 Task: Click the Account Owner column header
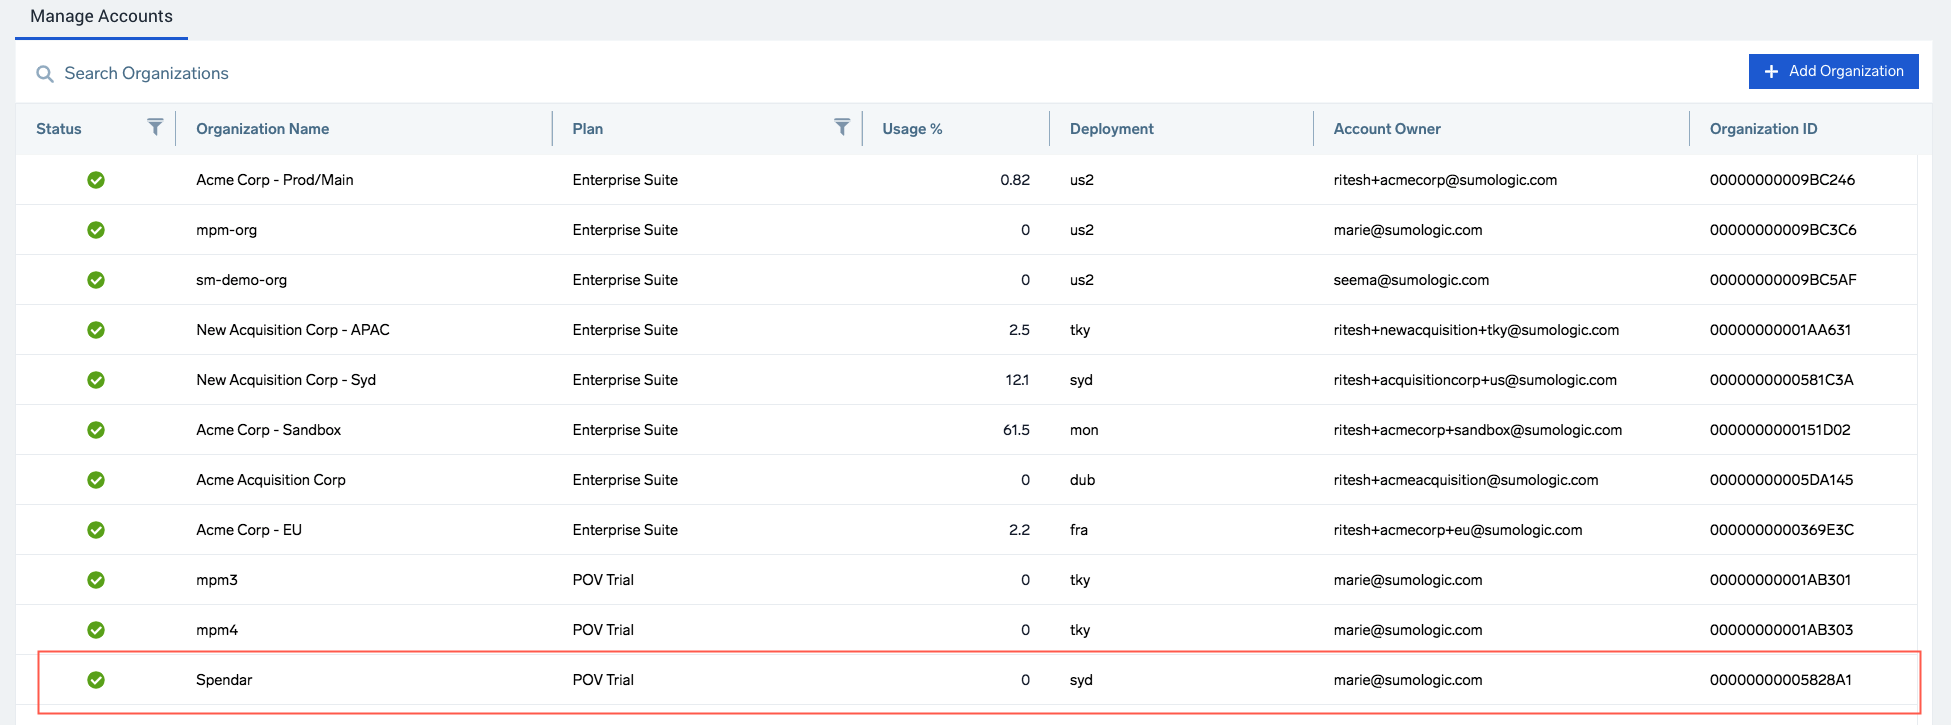coord(1386,129)
